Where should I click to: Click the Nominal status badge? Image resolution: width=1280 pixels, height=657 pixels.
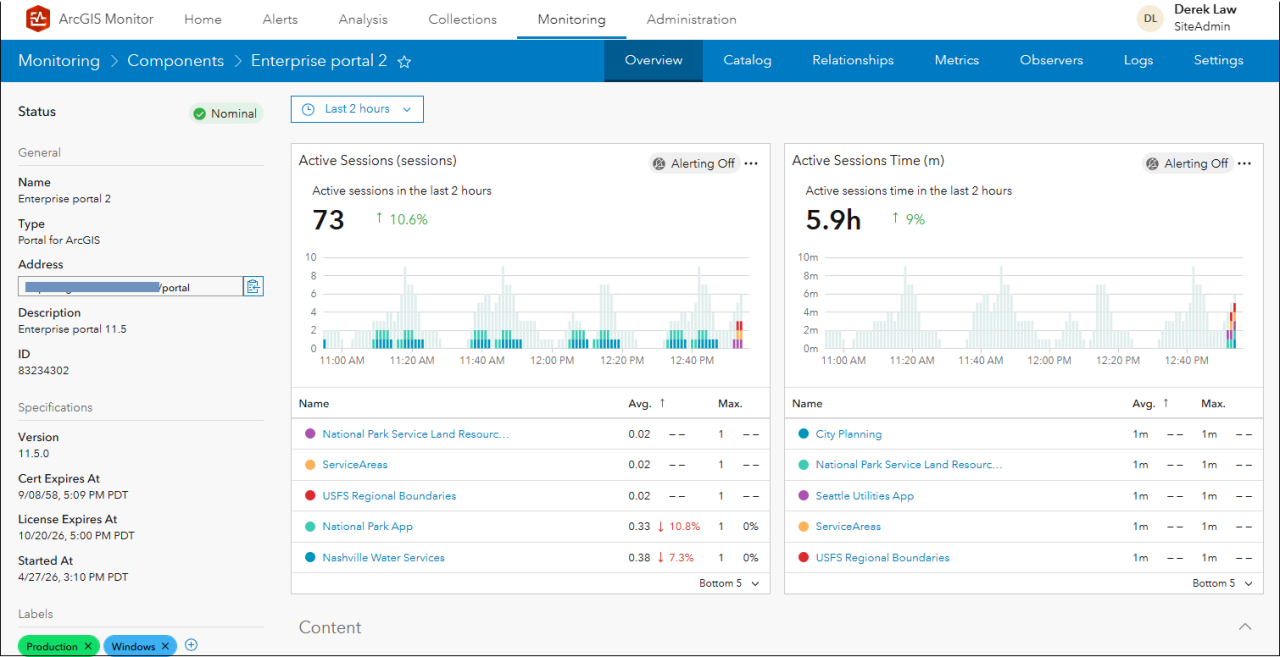(x=225, y=114)
